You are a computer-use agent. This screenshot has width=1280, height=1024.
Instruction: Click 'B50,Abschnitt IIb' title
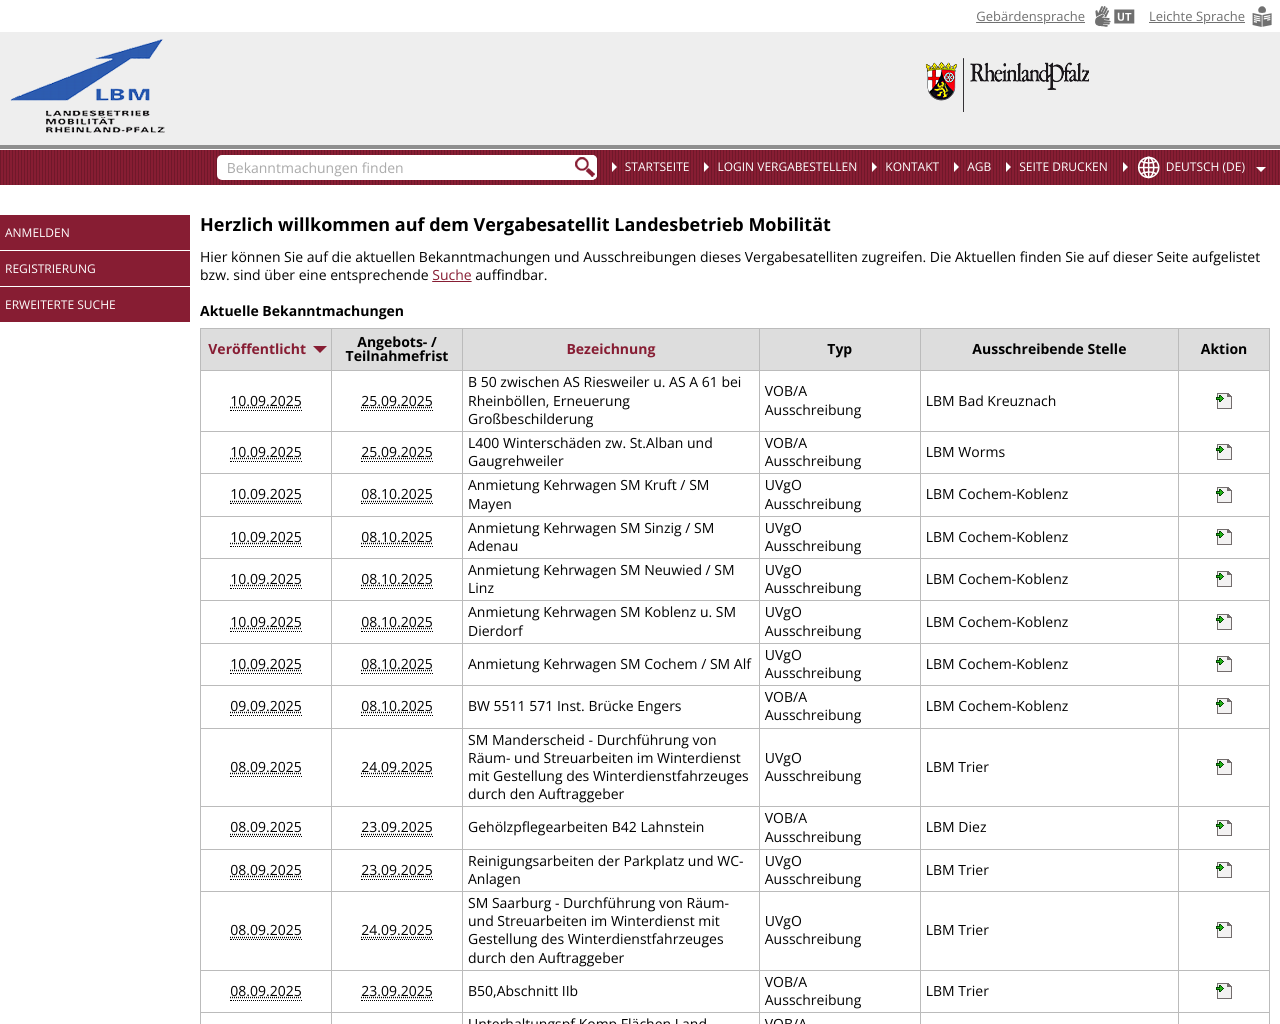(x=523, y=991)
